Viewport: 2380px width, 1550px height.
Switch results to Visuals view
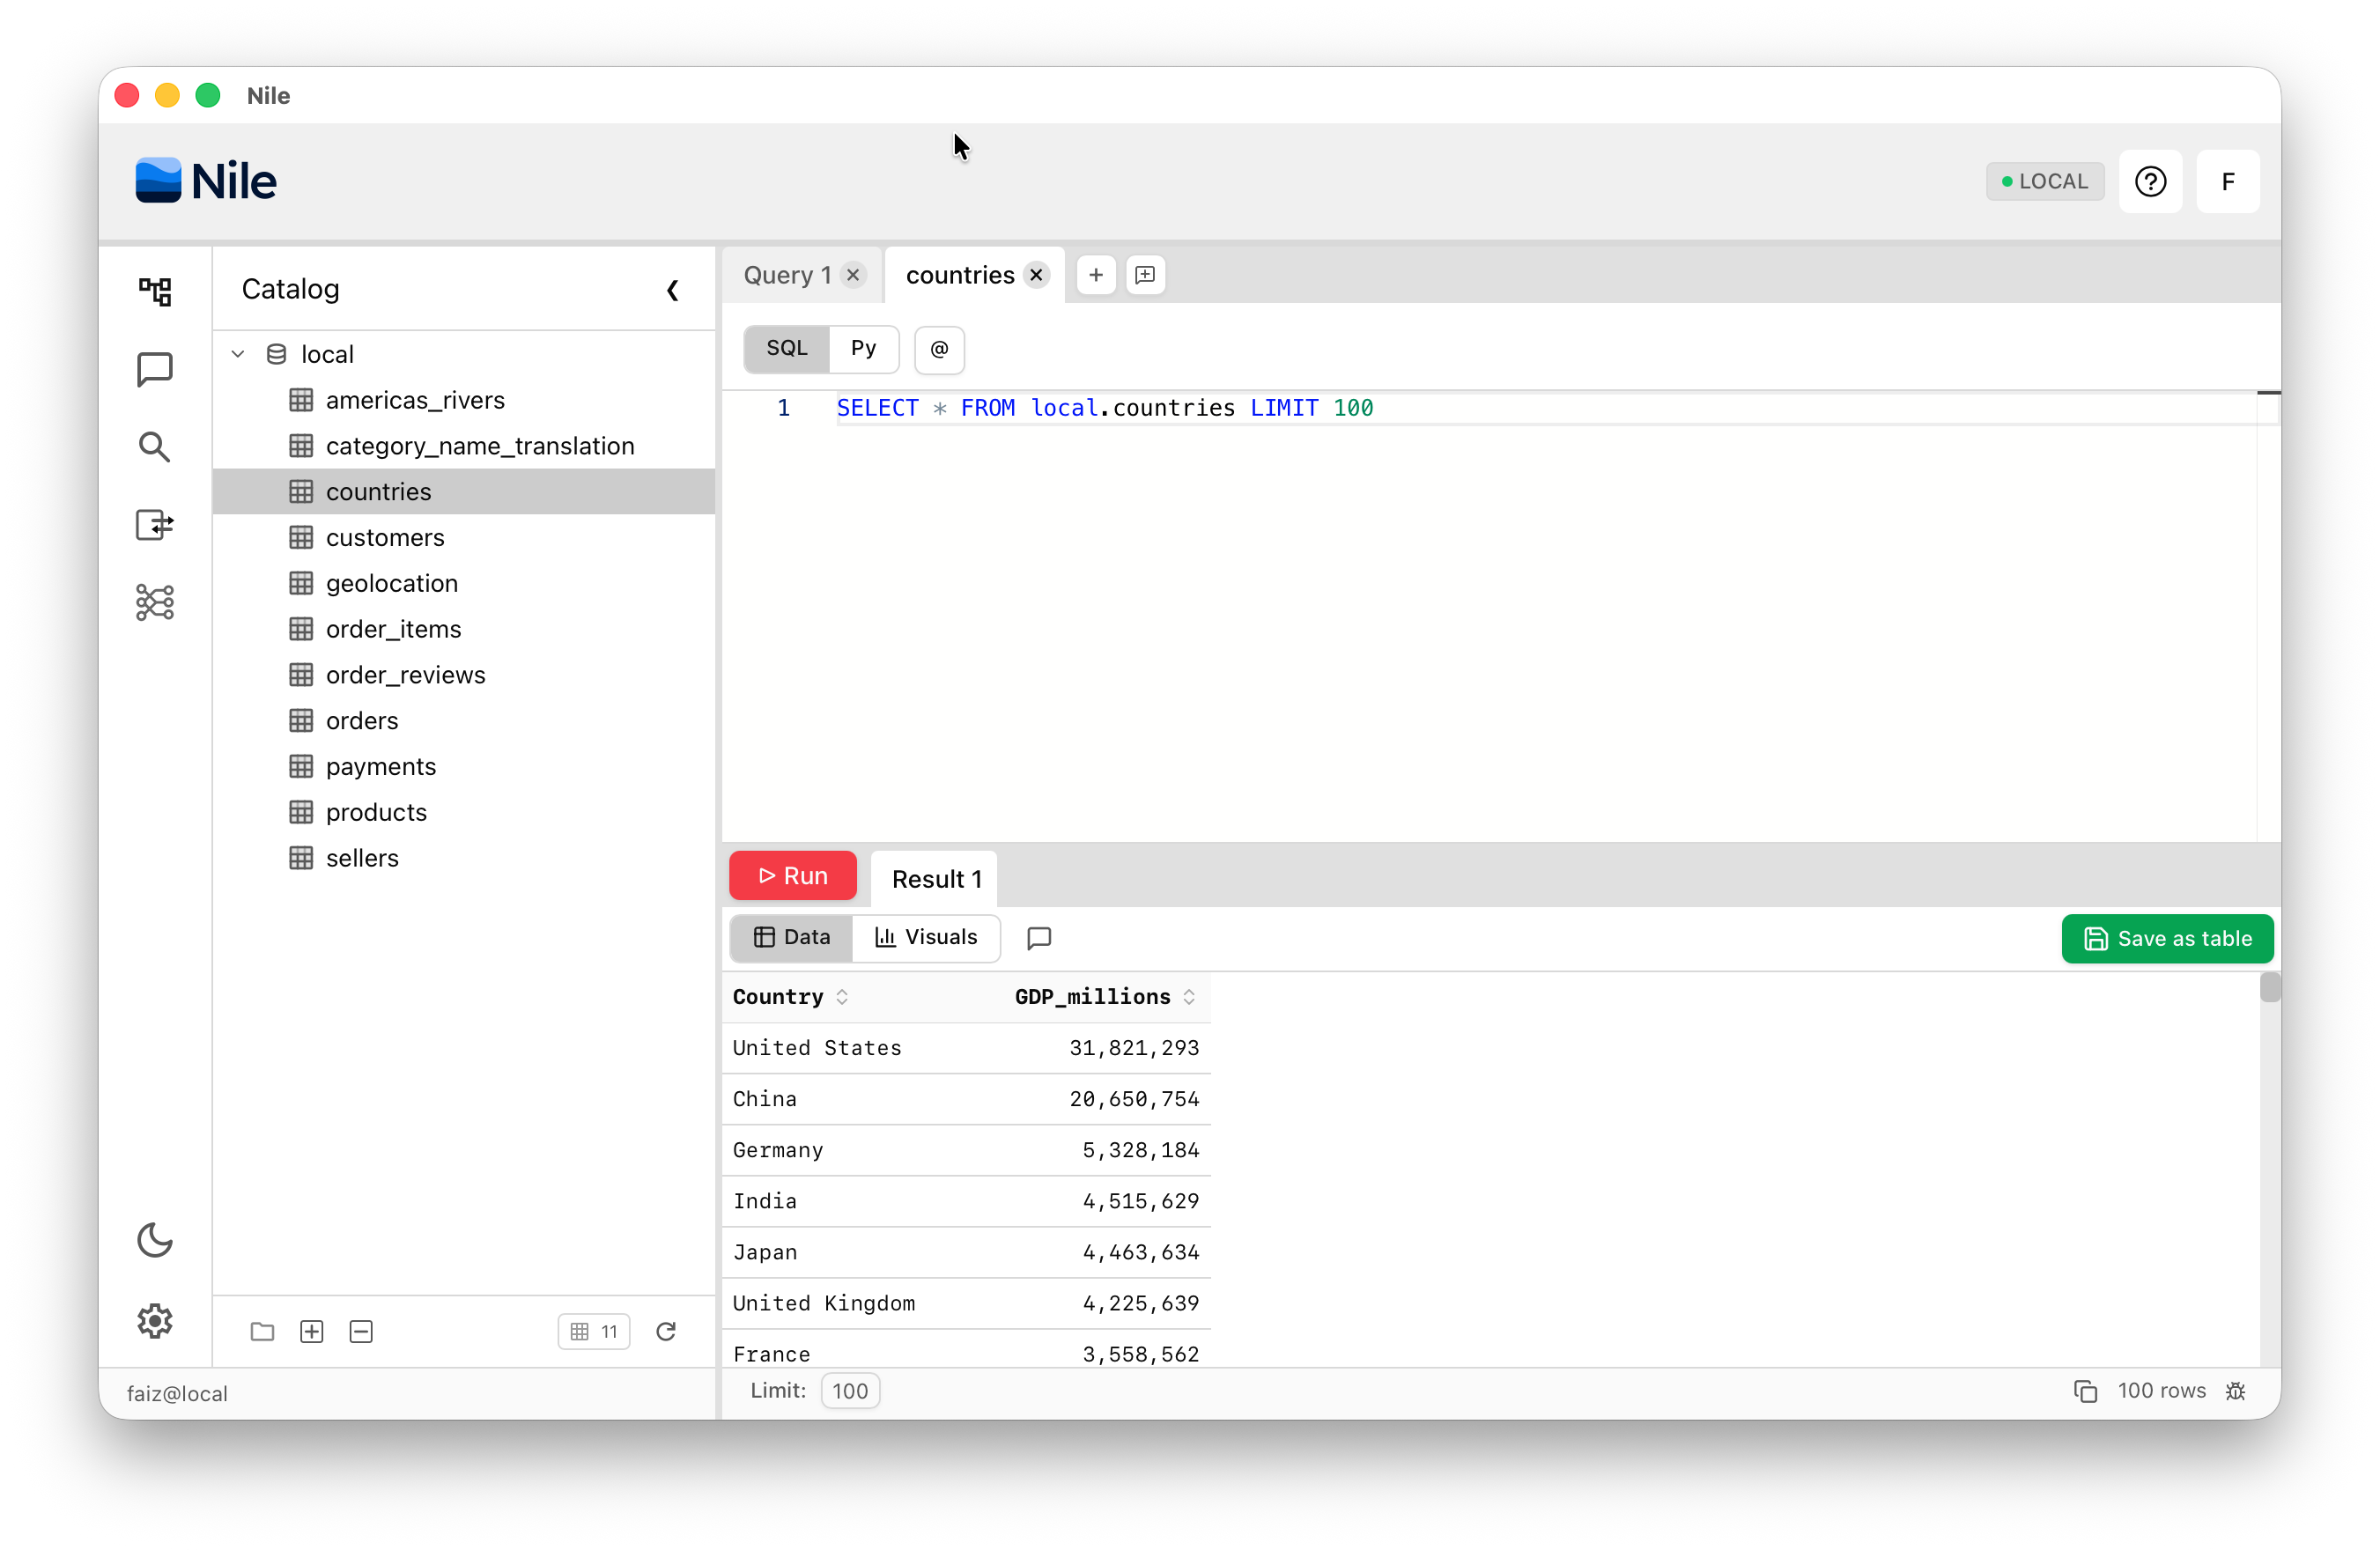927,937
